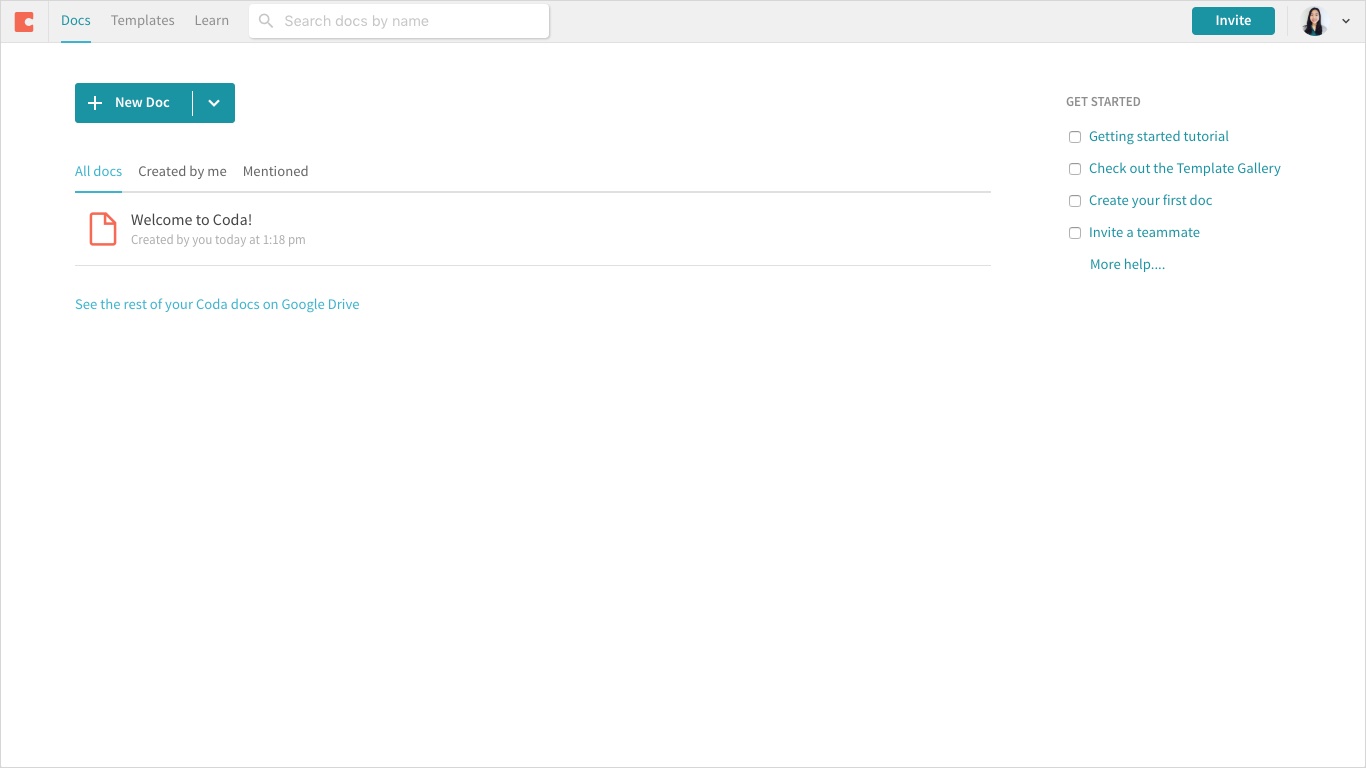
Task: Open the Welcome to Coda! title
Action: (x=191, y=220)
